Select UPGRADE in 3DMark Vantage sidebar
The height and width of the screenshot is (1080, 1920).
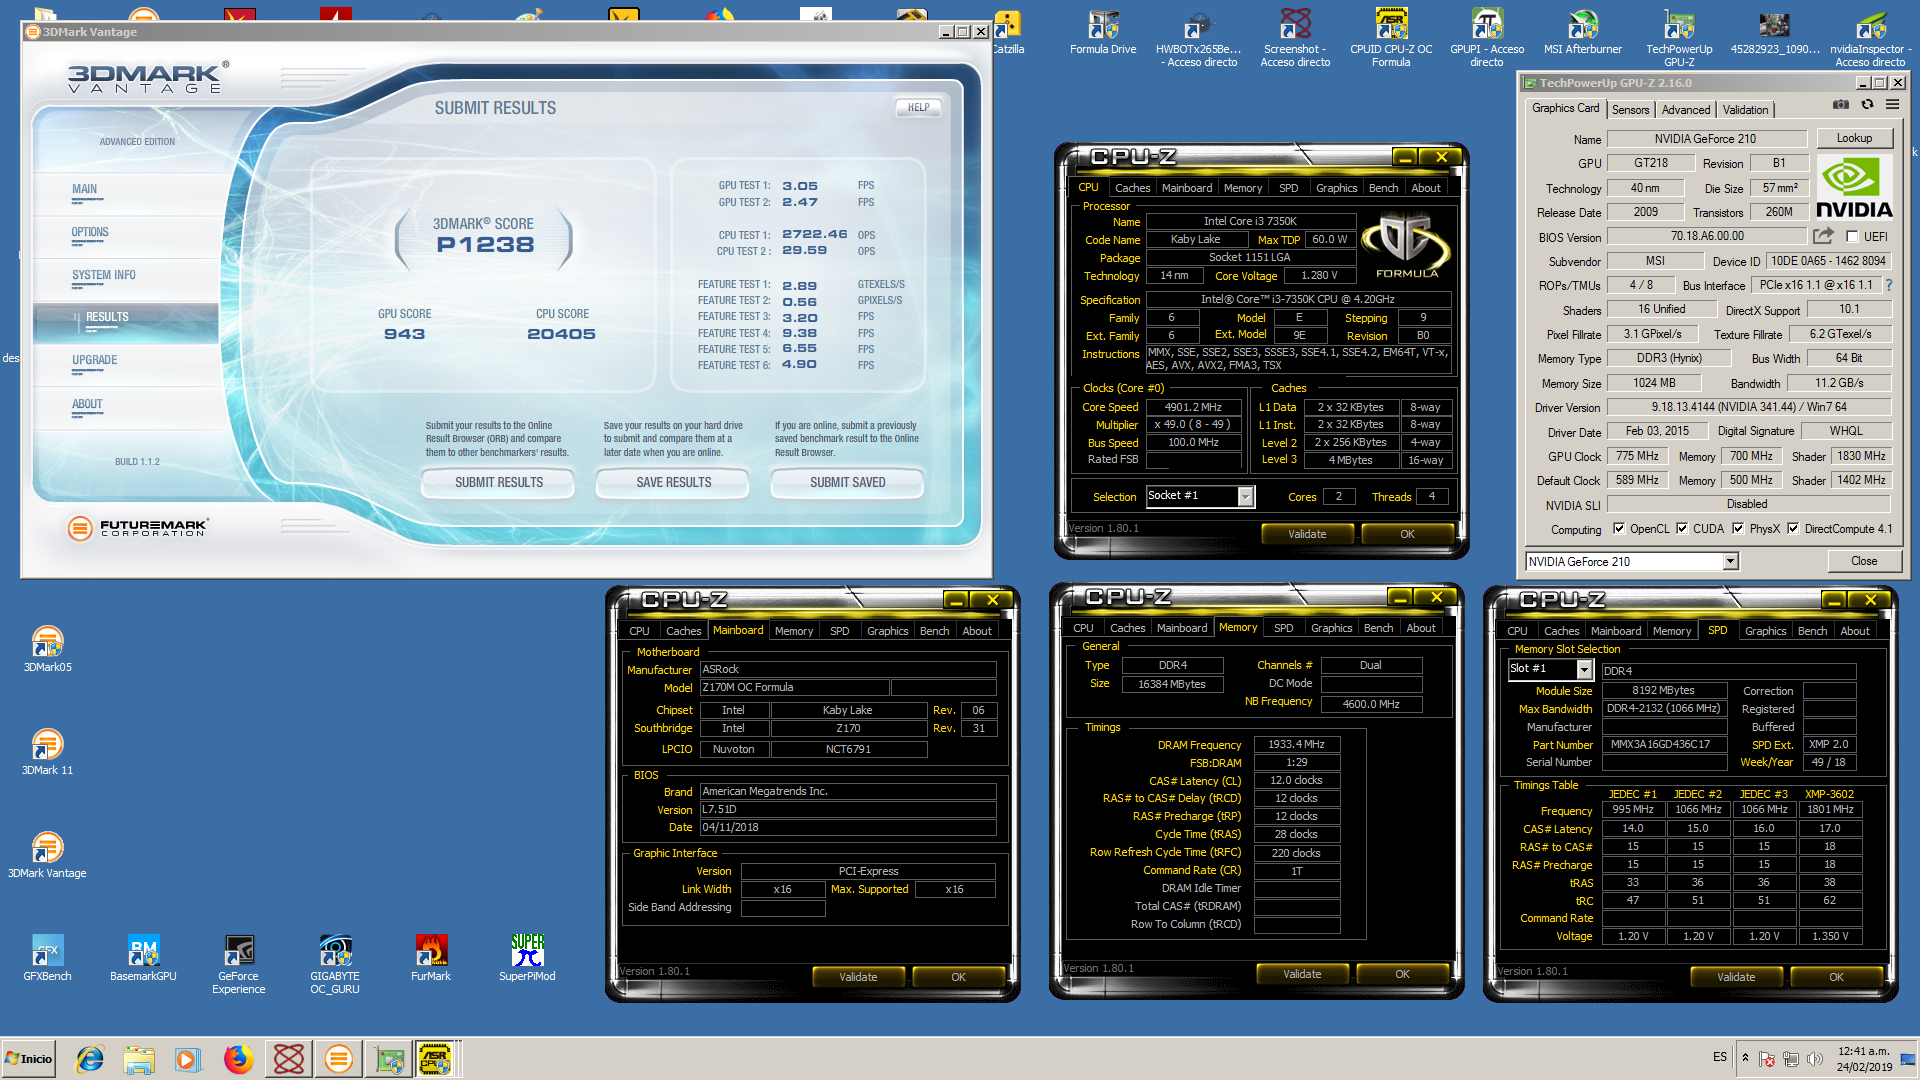tap(94, 360)
